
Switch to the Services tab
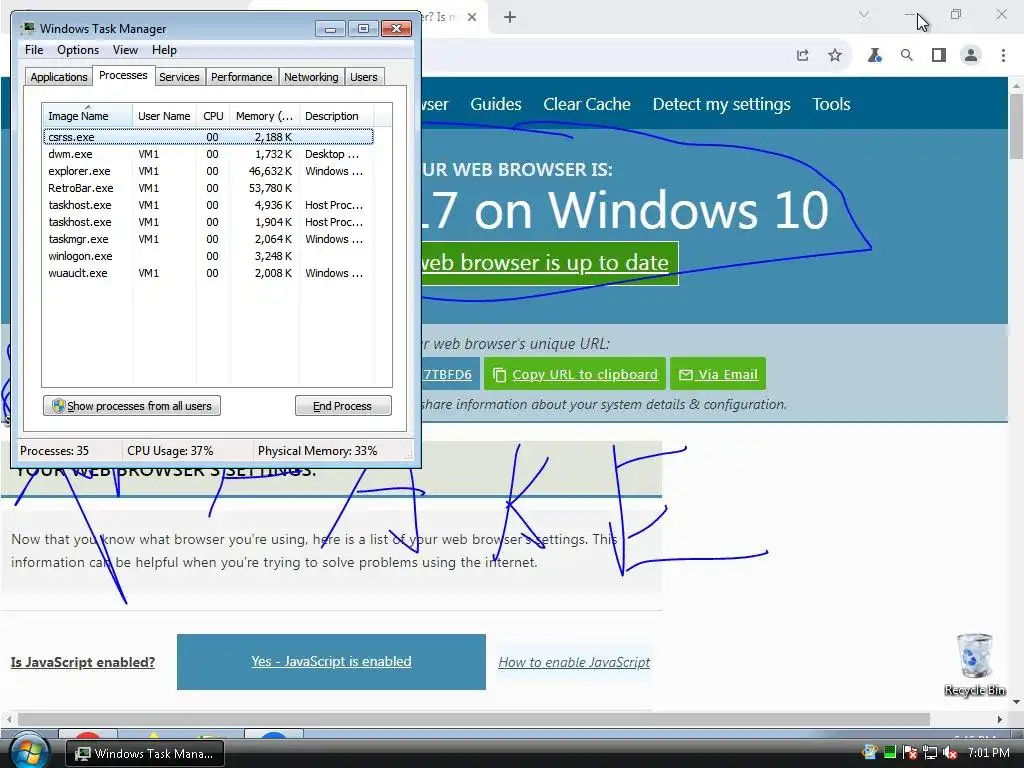(179, 77)
